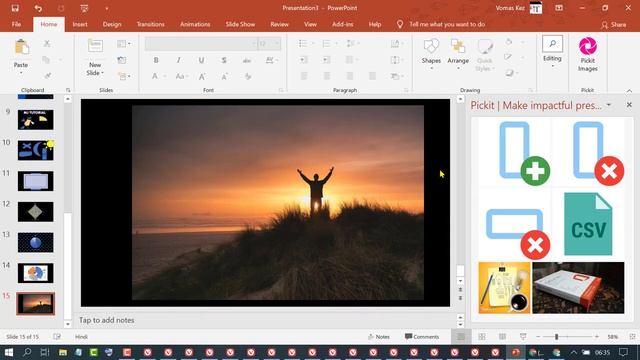The image size is (640, 360).
Task: Open the Windows notification center
Action: coord(623,352)
